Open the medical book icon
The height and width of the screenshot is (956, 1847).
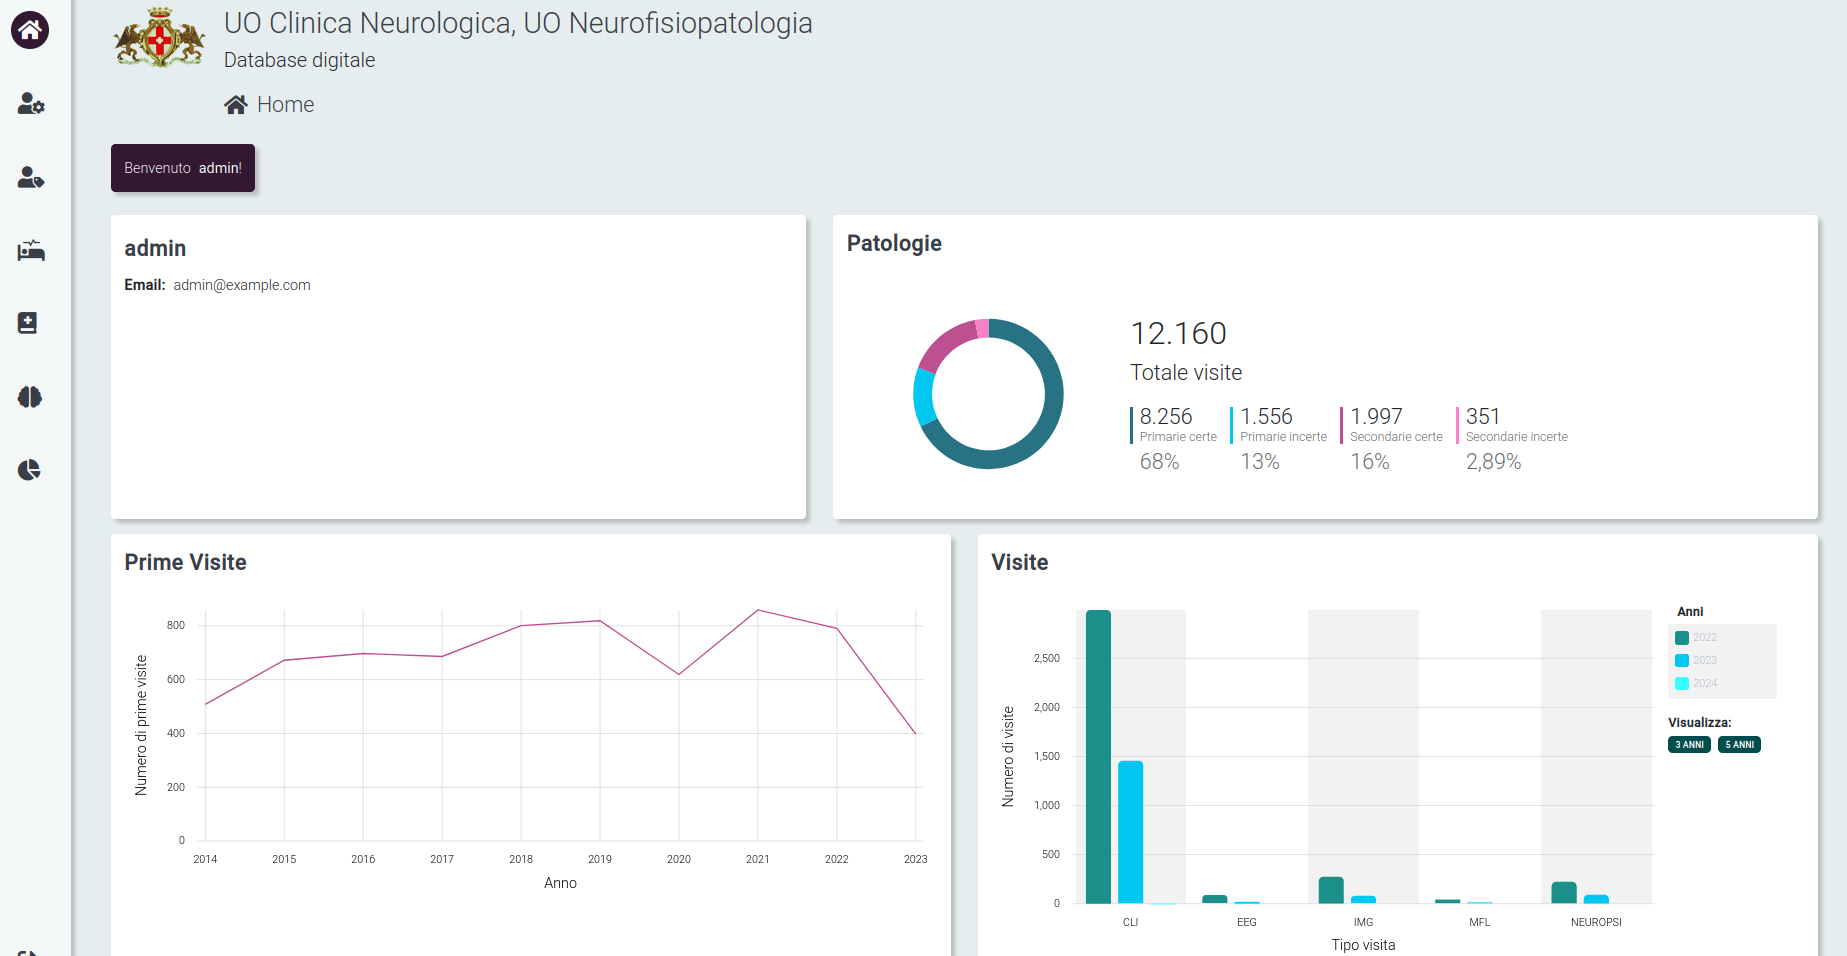28,323
